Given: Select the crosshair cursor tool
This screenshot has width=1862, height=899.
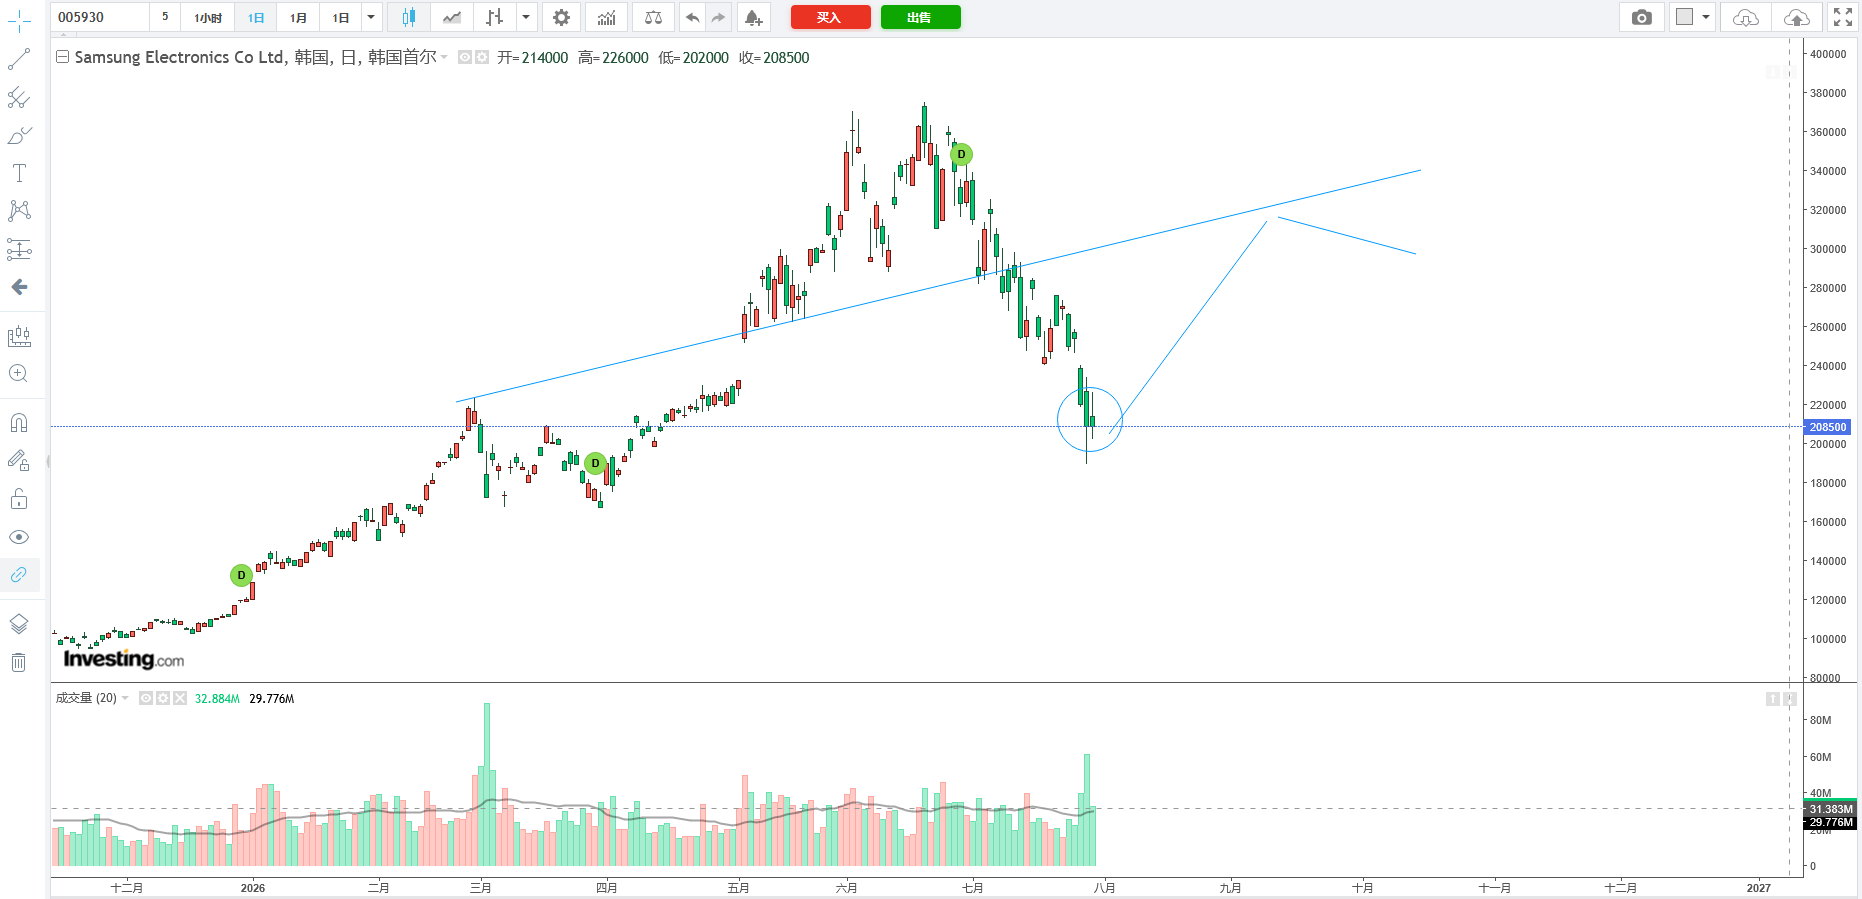Looking at the screenshot, I should click(x=19, y=21).
